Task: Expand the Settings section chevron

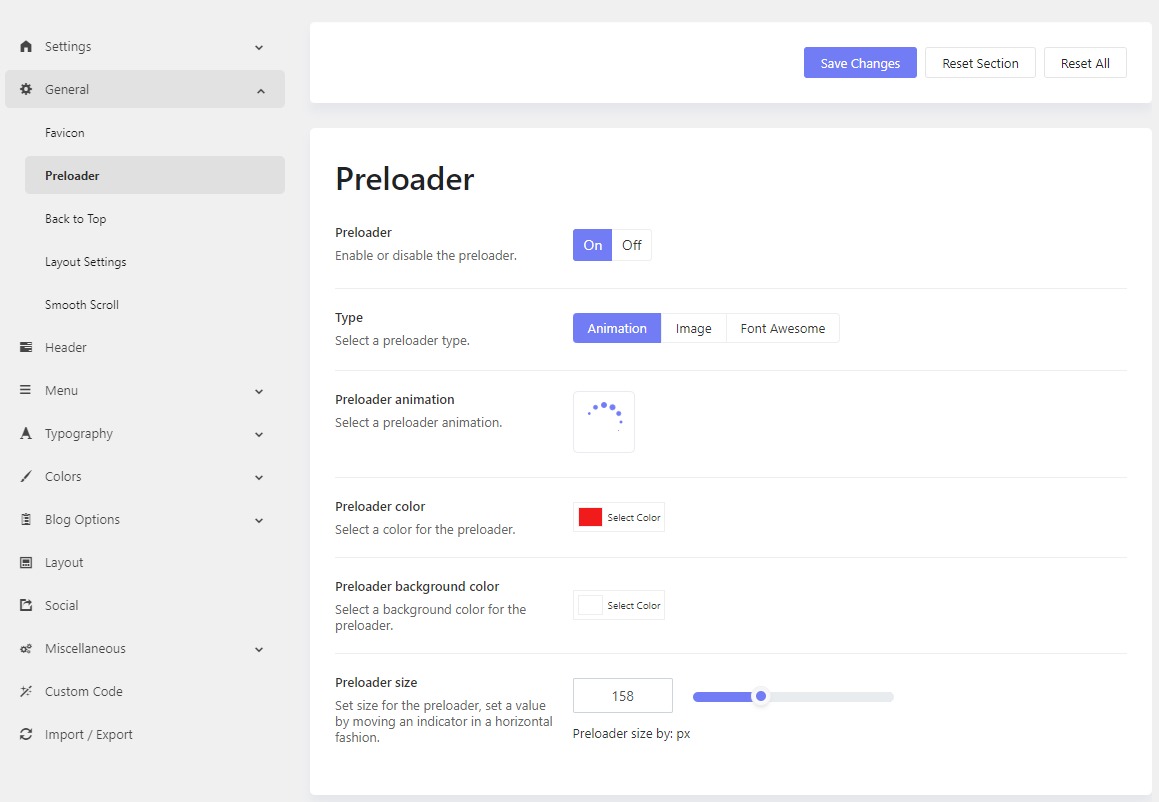Action: pyautogui.click(x=259, y=47)
